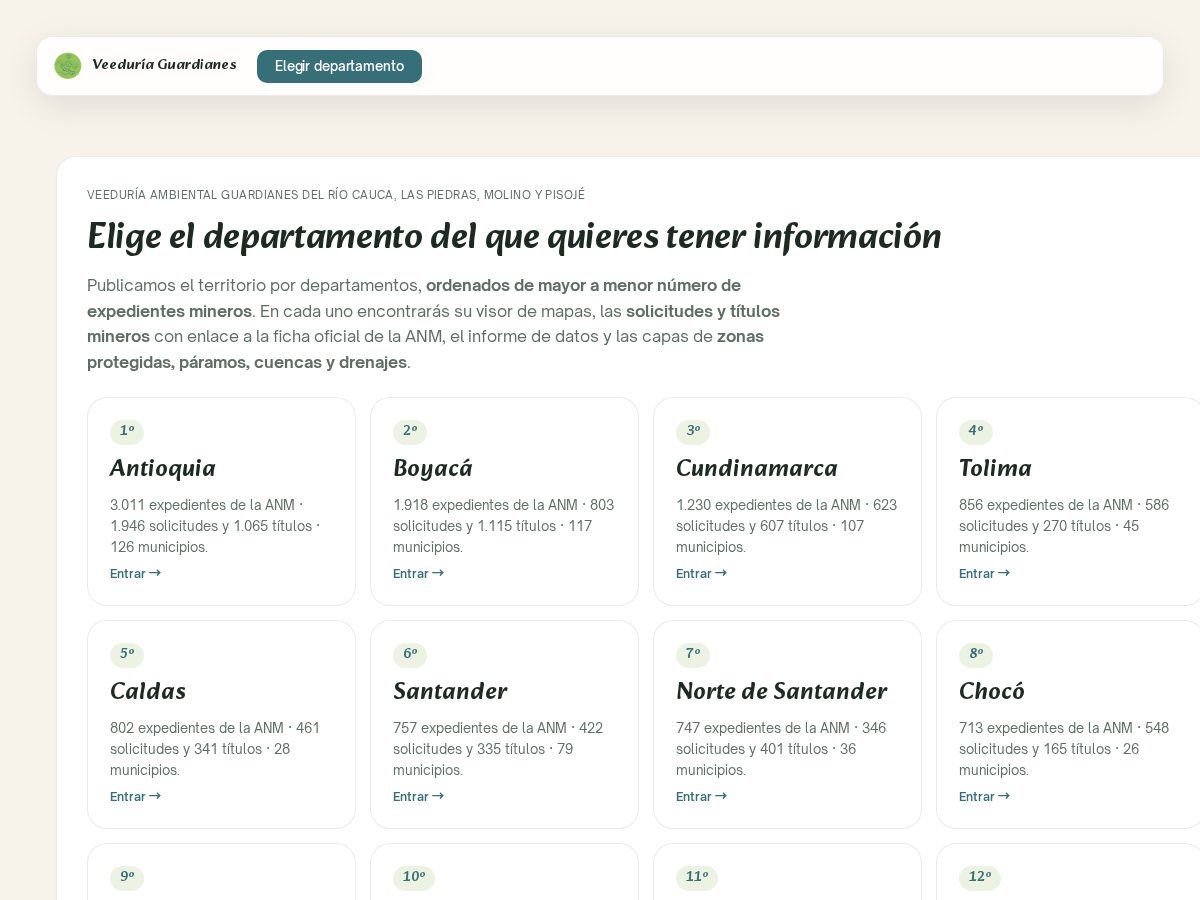Image resolution: width=1200 pixels, height=900 pixels.
Task: Open the Chocó Entrar link
Action: 984,796
